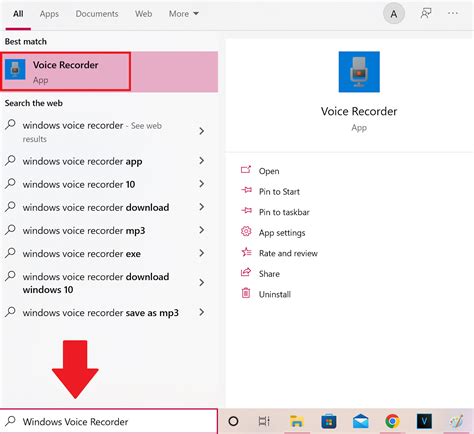The width and height of the screenshot is (474, 434).
Task: Click the magnifier icon in the search box
Action: pyautogui.click(x=11, y=421)
